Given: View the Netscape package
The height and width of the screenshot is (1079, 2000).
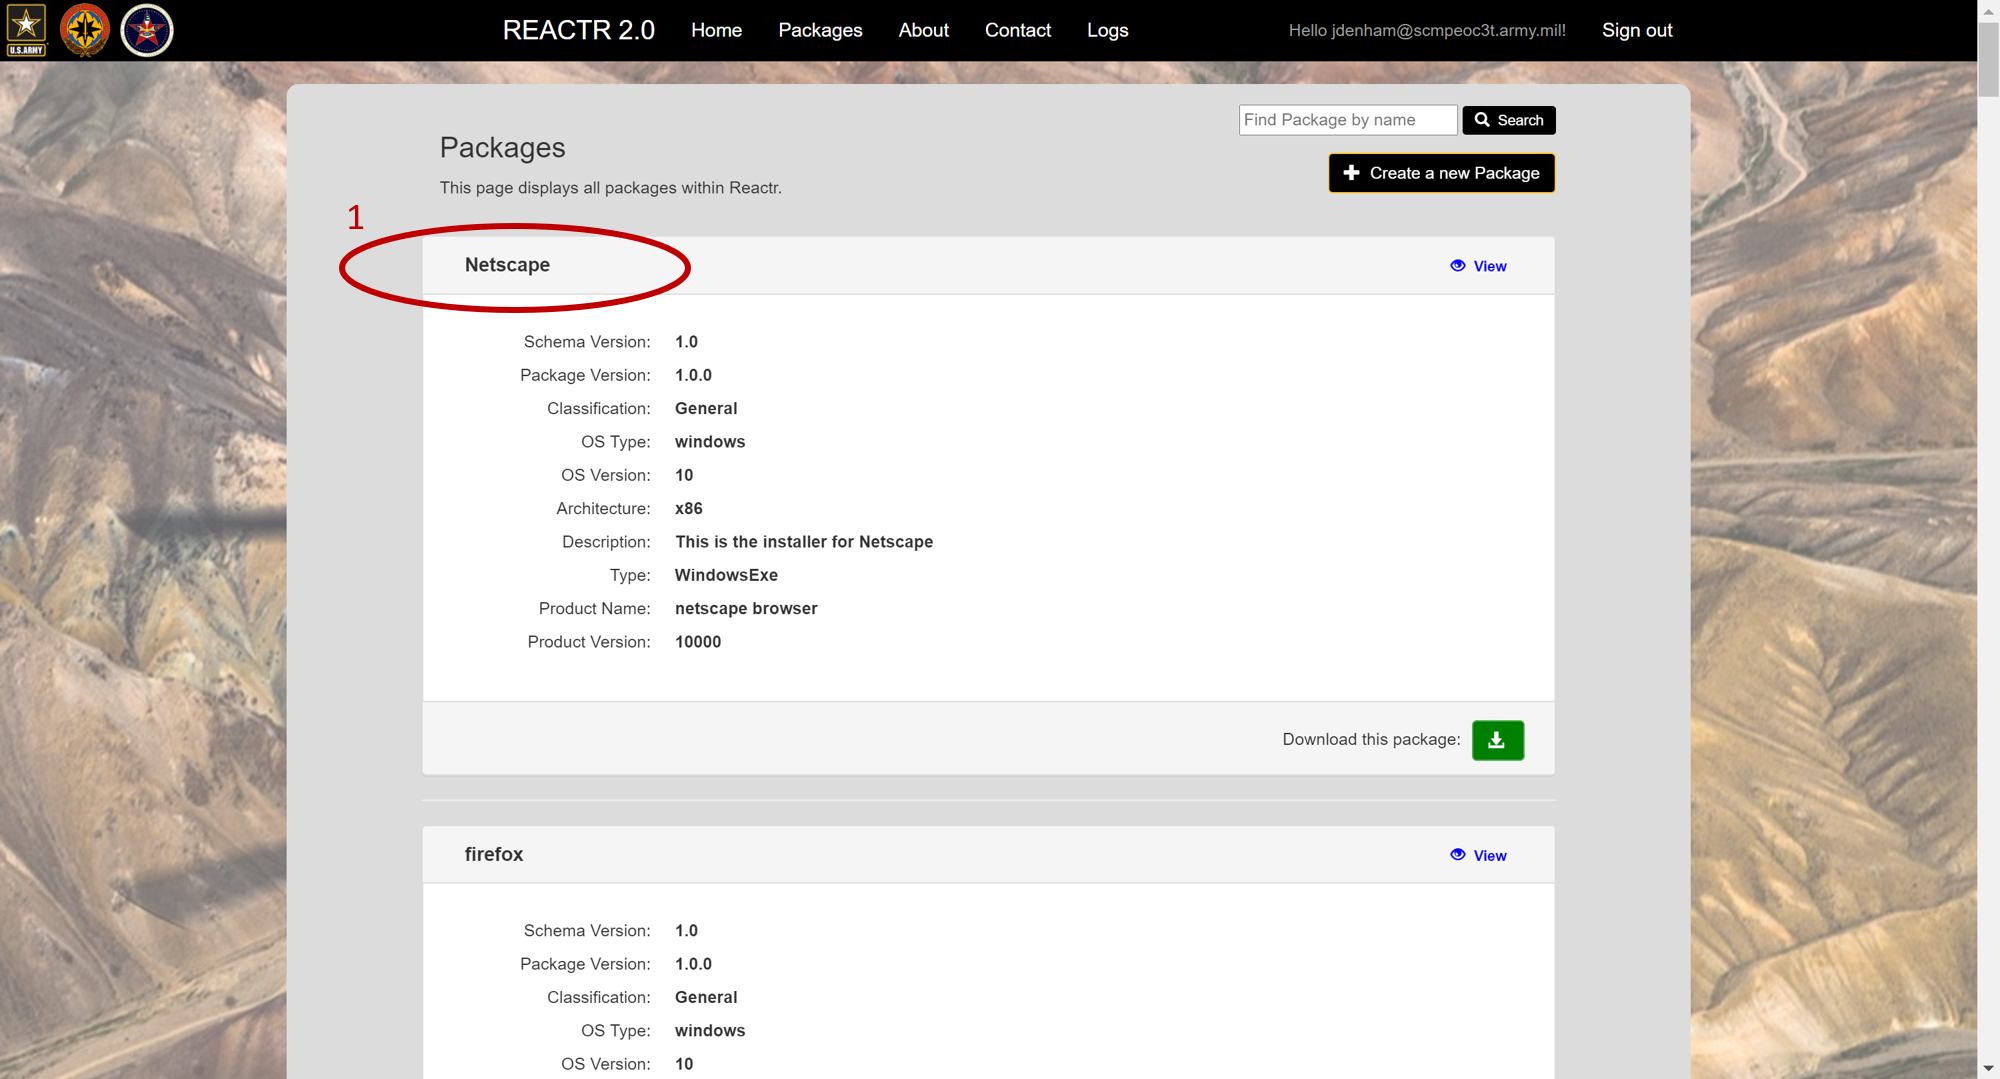Looking at the screenshot, I should 1479,266.
